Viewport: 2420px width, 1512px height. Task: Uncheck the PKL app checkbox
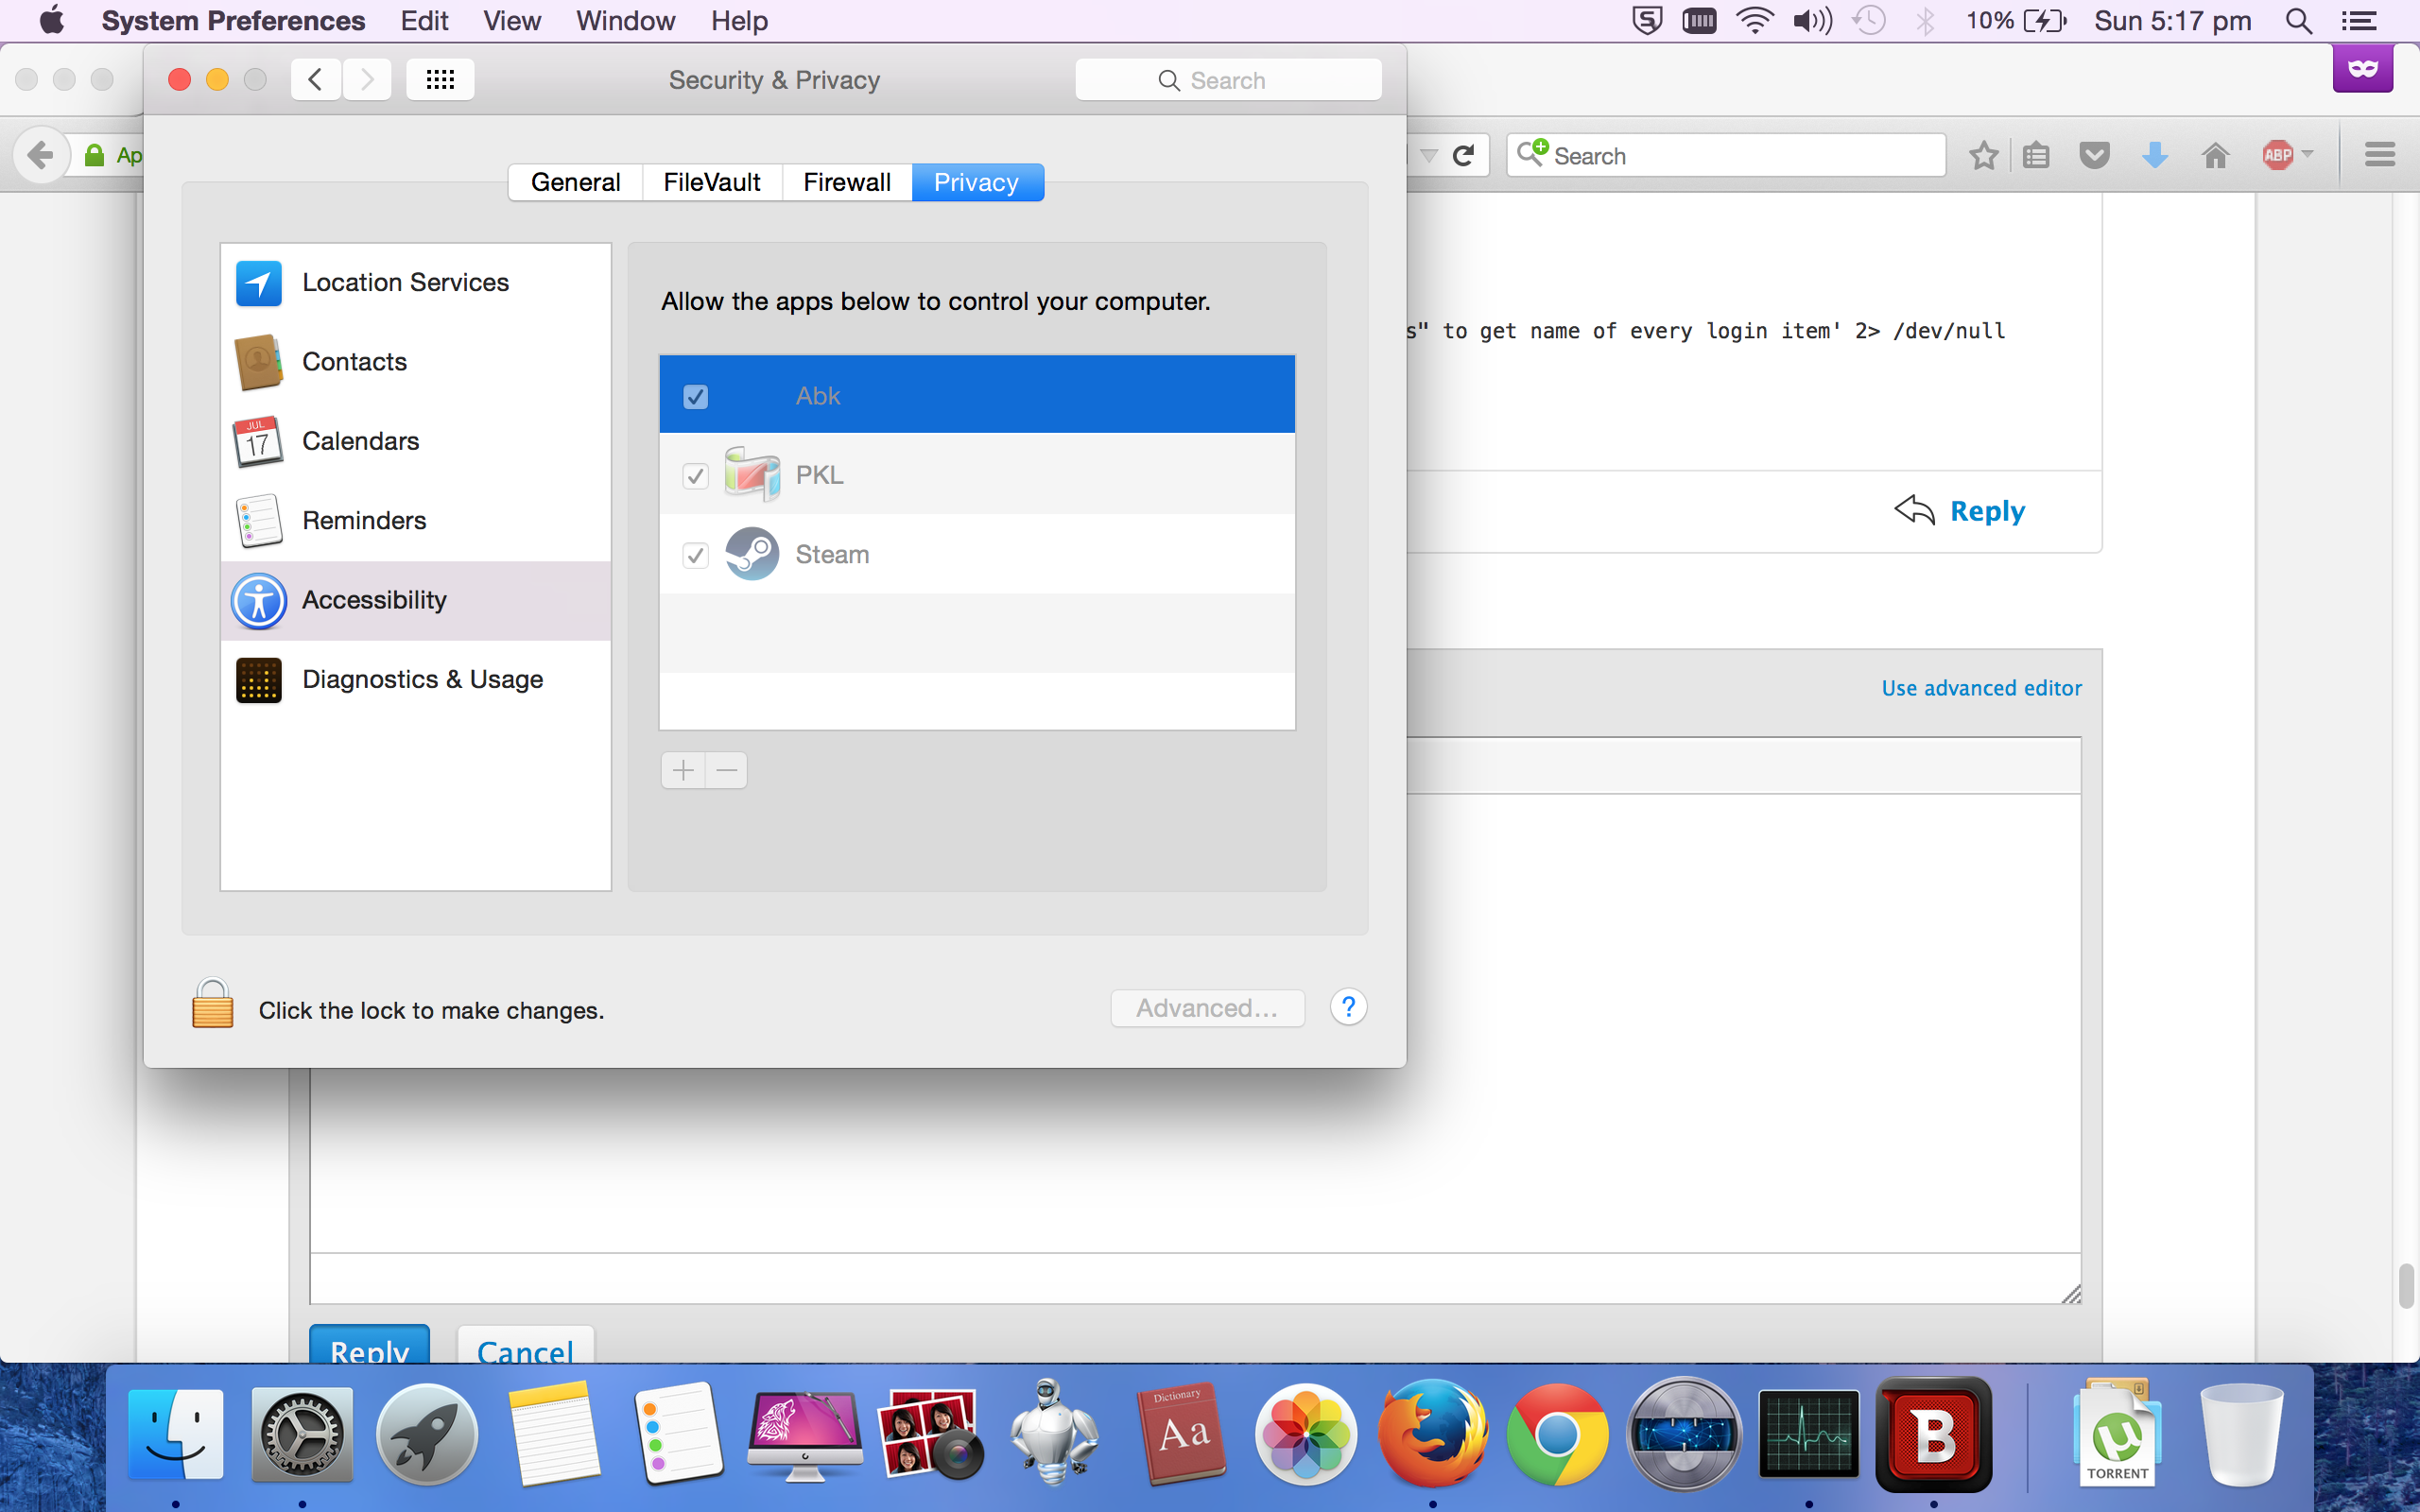(x=696, y=476)
